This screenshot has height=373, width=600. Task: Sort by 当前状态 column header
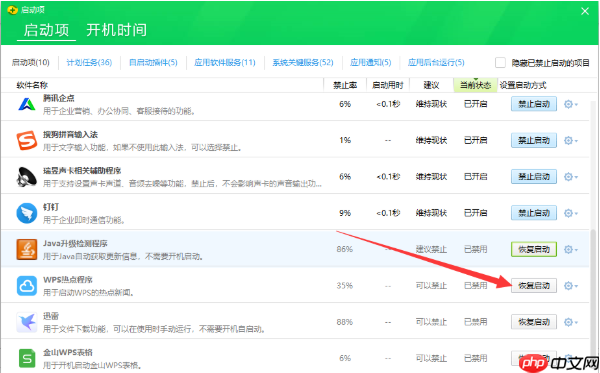pos(475,85)
